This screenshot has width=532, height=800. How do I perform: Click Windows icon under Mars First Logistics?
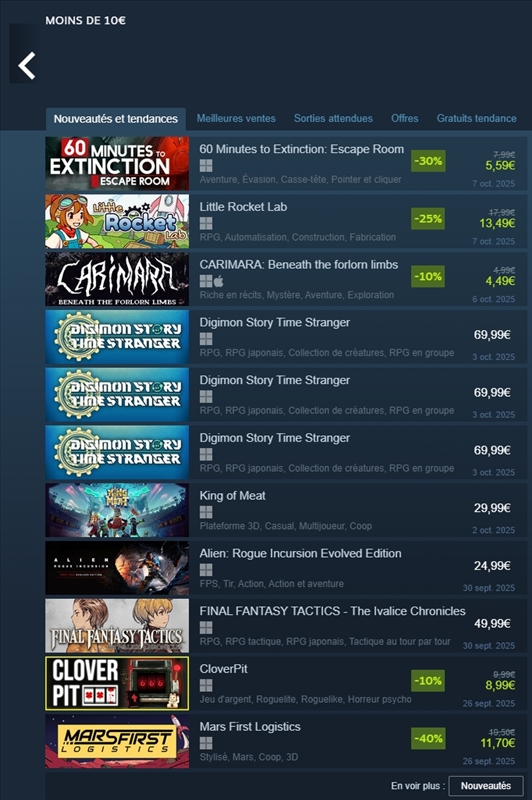click(206, 743)
